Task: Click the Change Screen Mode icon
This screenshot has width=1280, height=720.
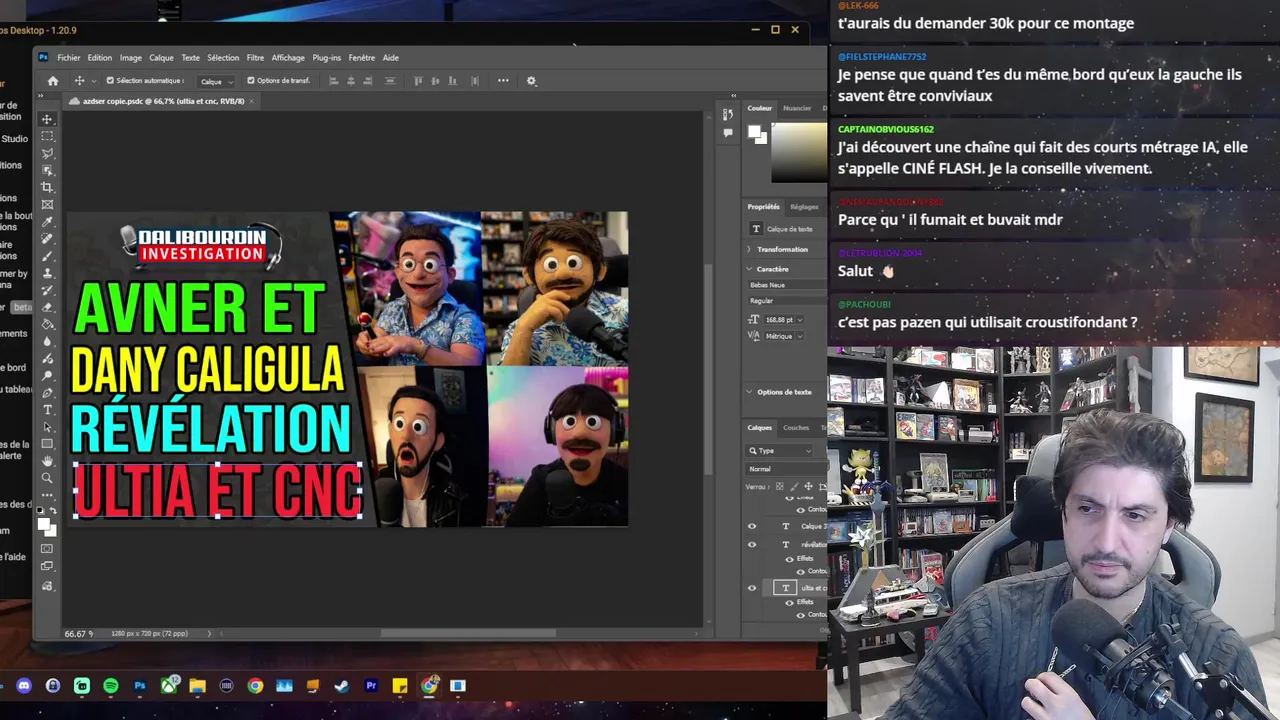Action: pyautogui.click(x=47, y=567)
